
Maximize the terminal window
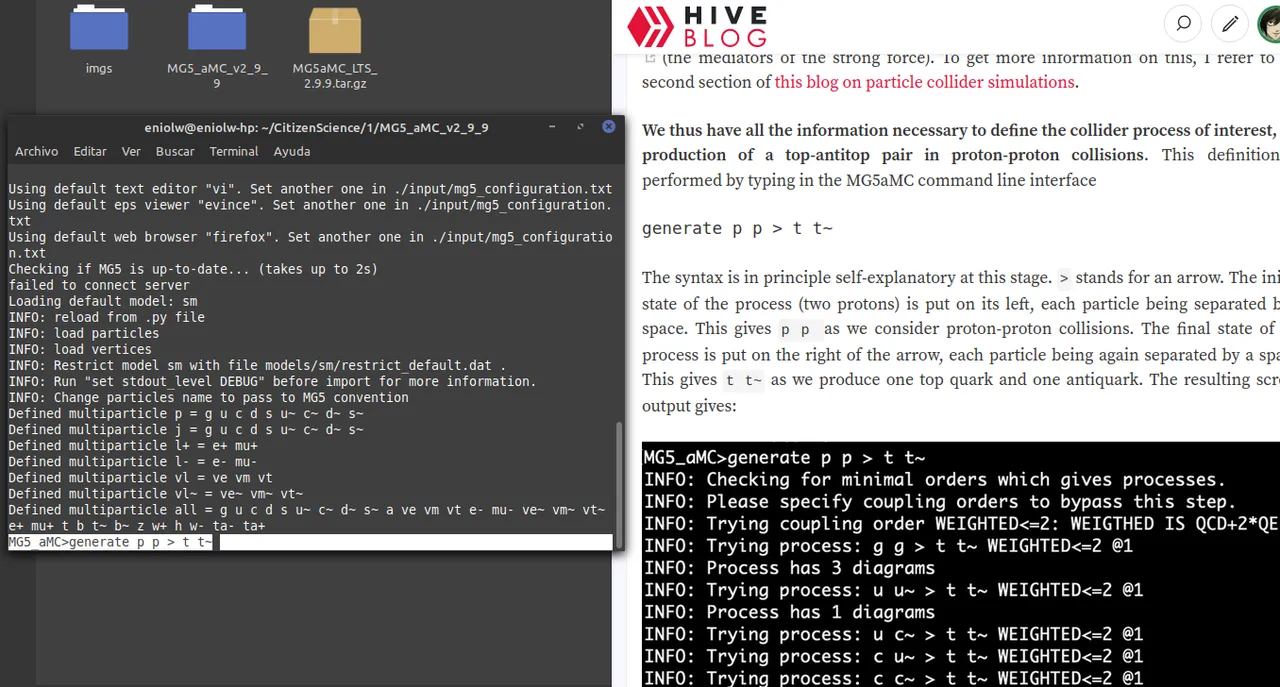click(580, 127)
